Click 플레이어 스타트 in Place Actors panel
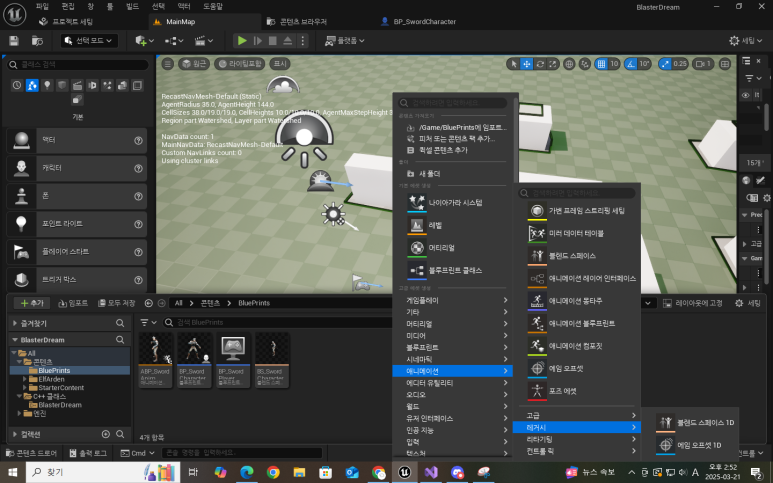Screen dimensions: 773x483 pyautogui.click(x=77, y=252)
